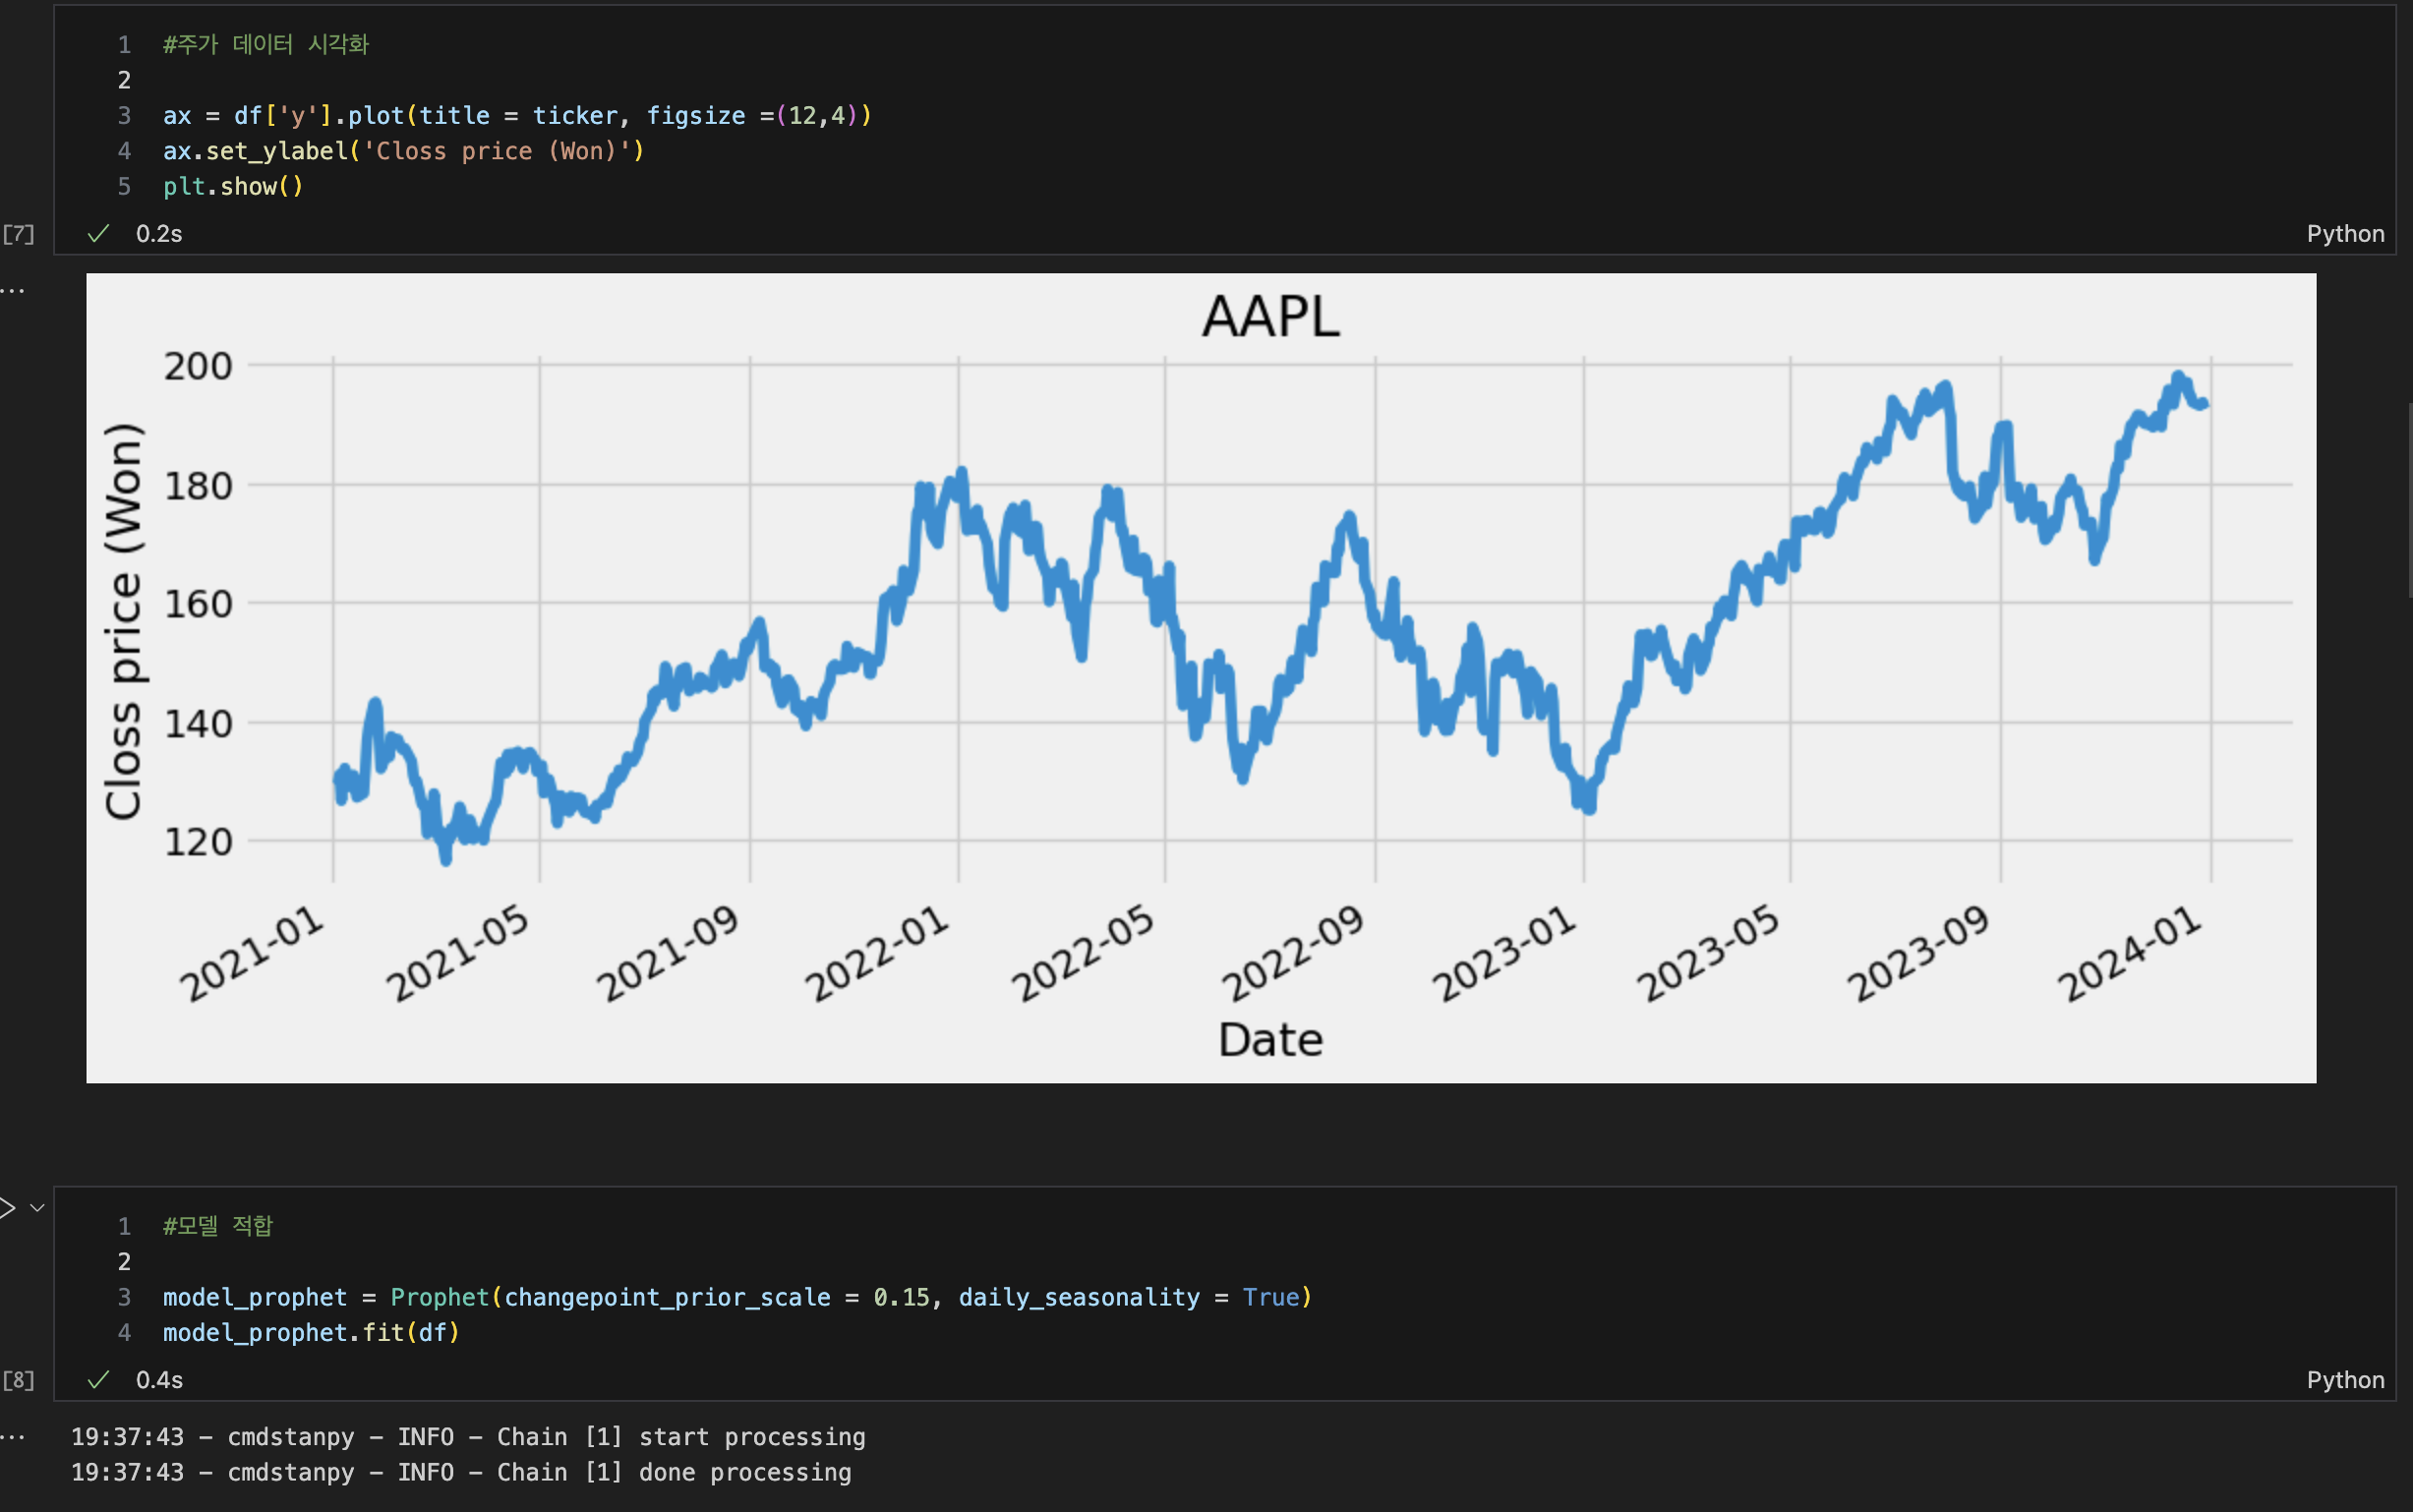Click success checkmark of cell 8
Viewport: 2413px width, 1512px height.
coord(98,1380)
